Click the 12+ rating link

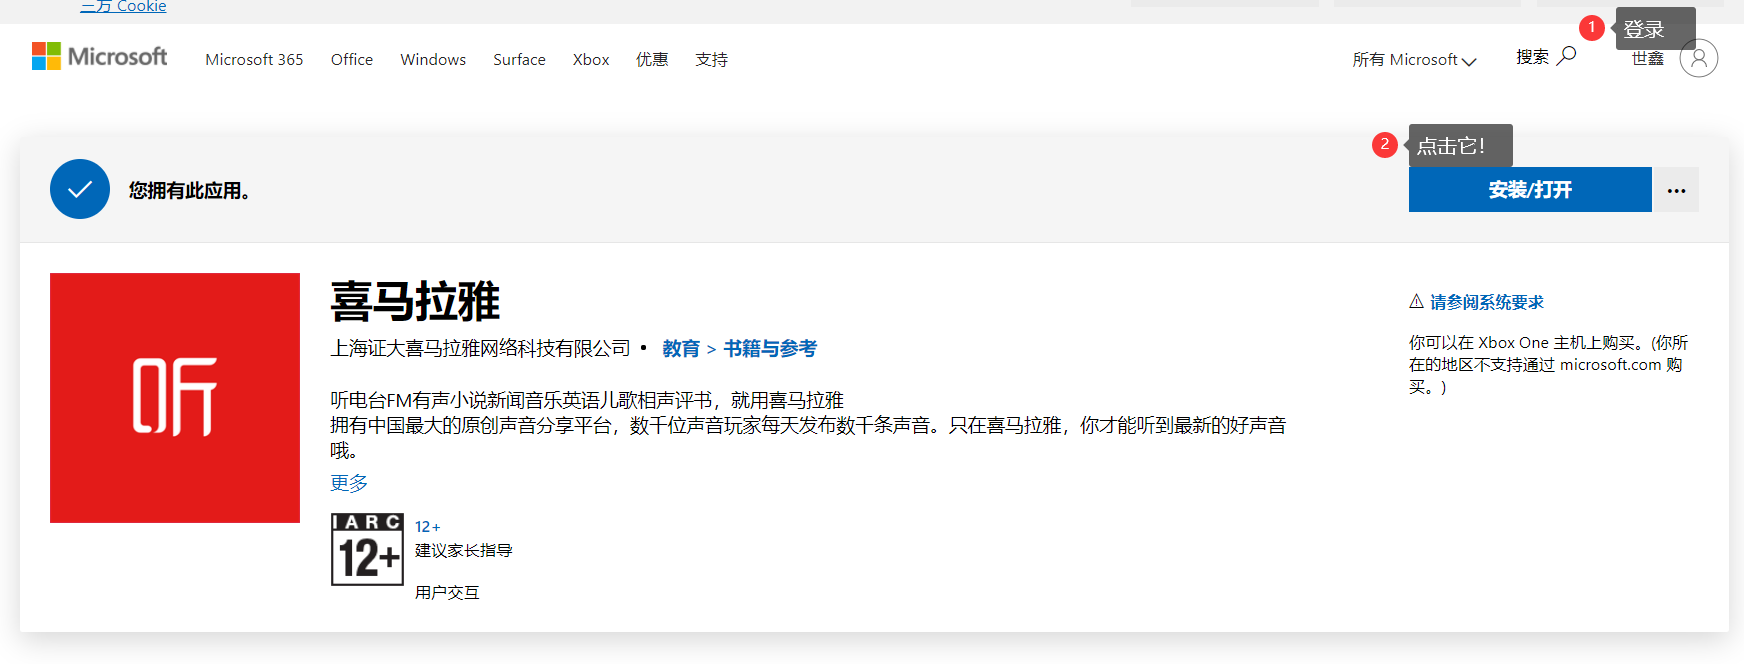[x=427, y=527]
